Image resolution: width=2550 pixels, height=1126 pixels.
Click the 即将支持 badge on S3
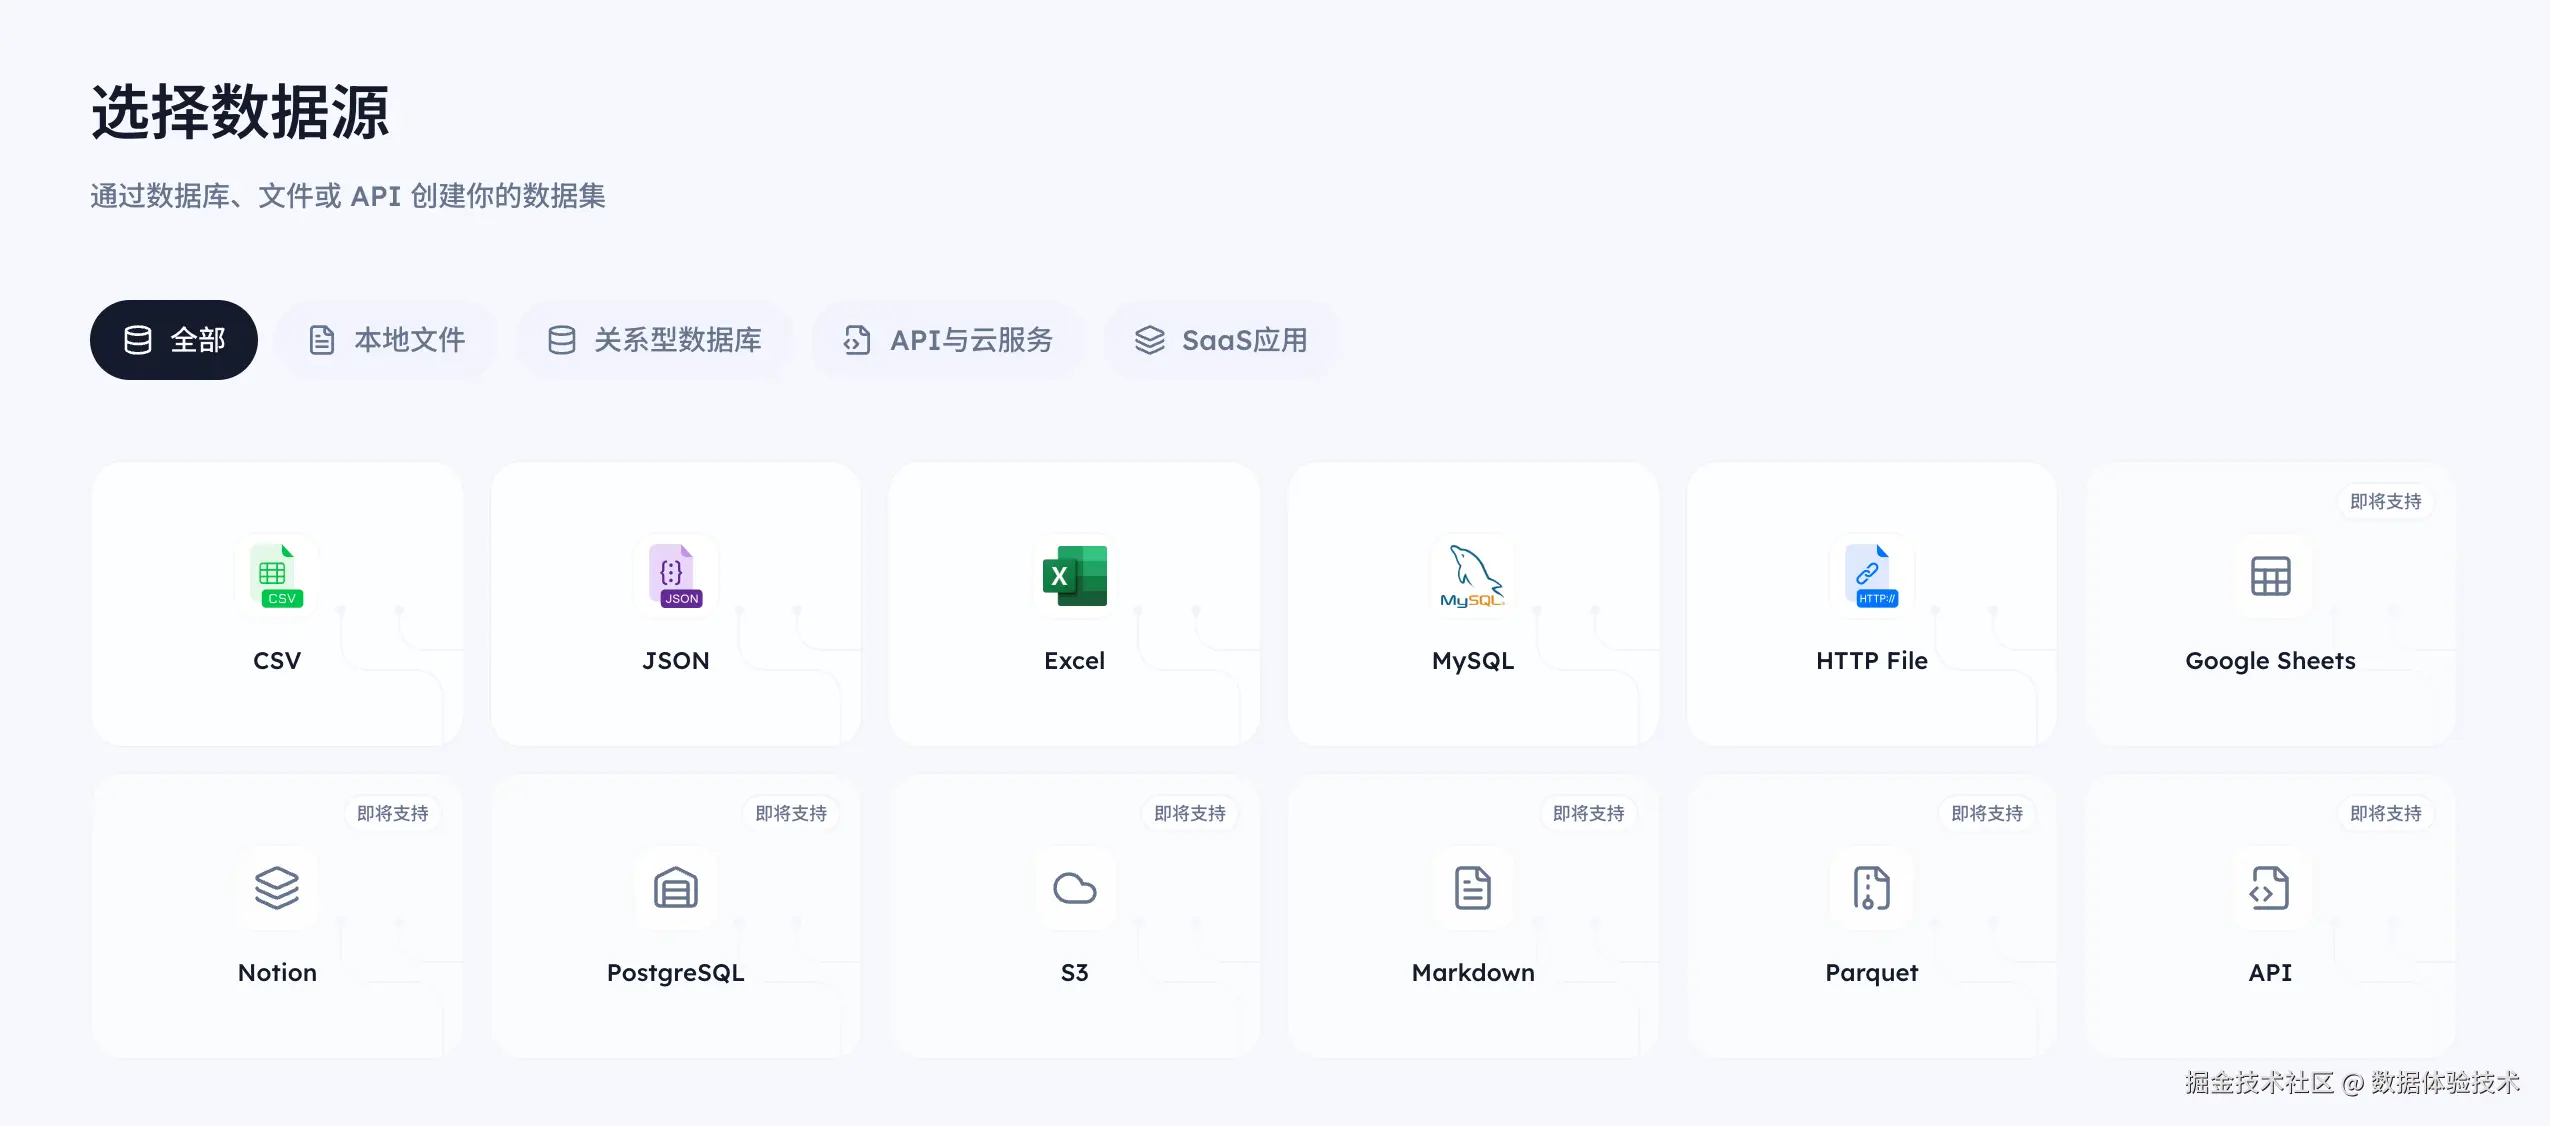[x=1190, y=814]
